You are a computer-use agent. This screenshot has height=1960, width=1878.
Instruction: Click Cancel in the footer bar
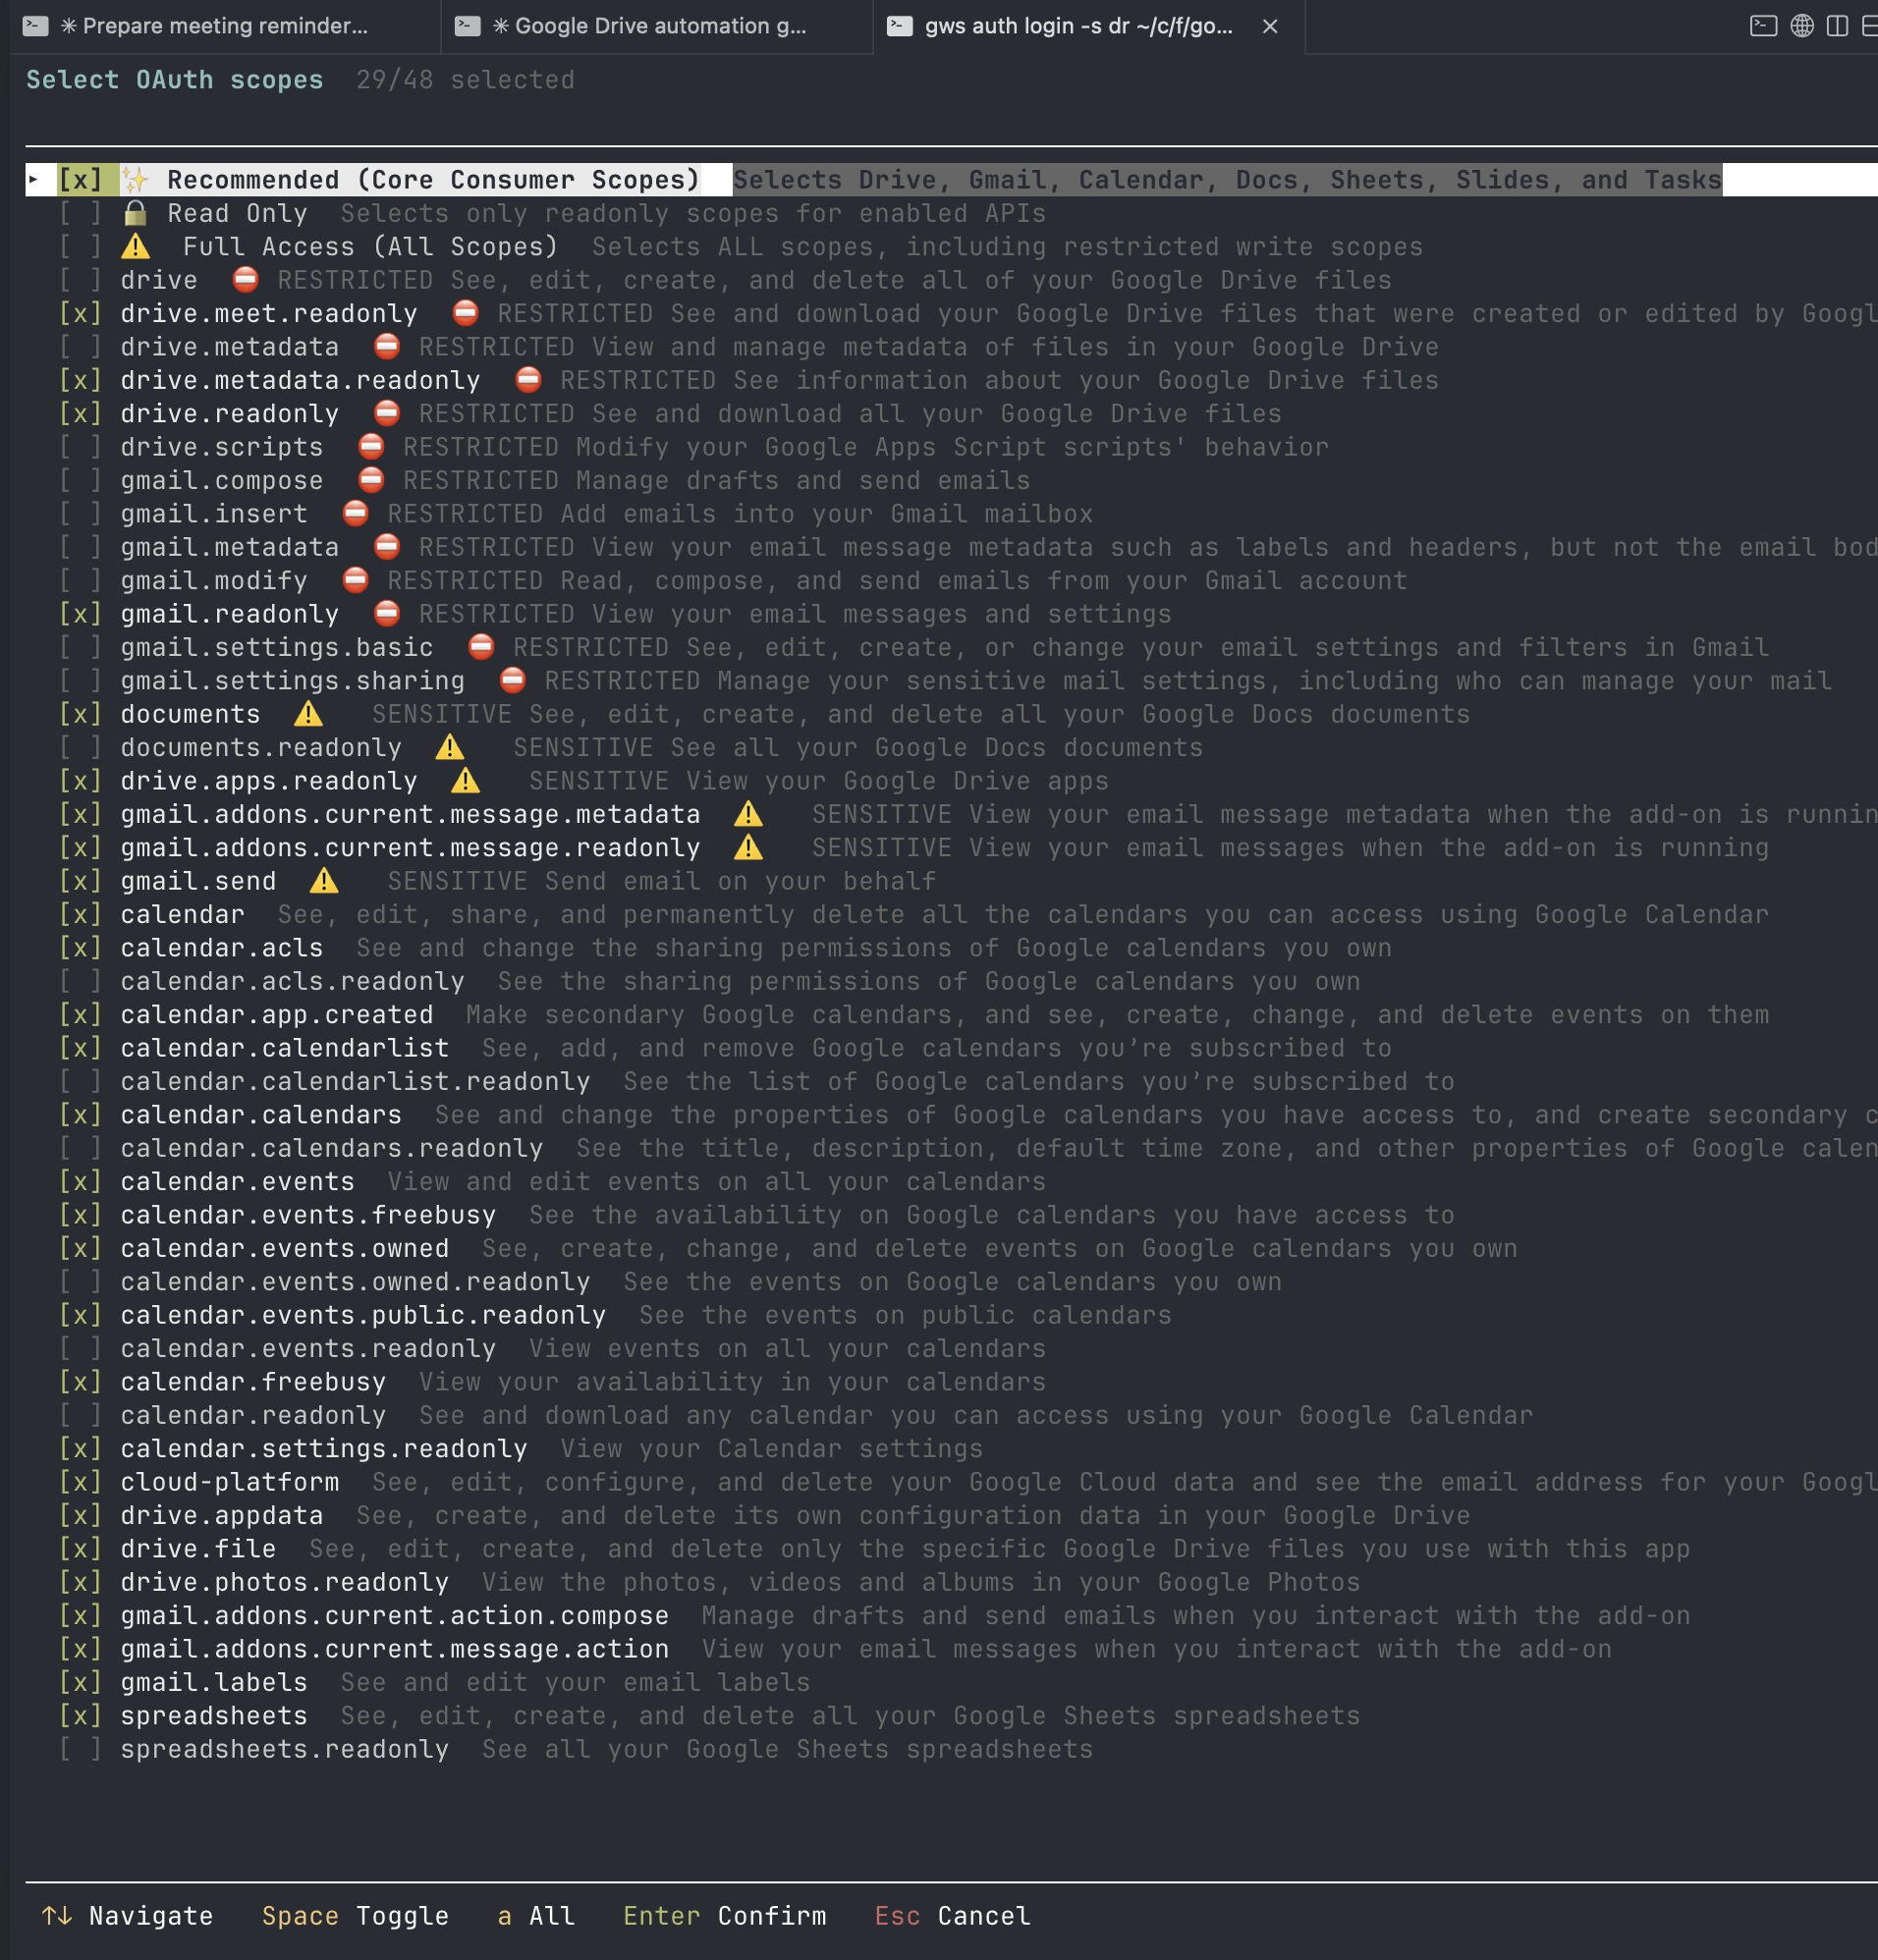tap(984, 1916)
